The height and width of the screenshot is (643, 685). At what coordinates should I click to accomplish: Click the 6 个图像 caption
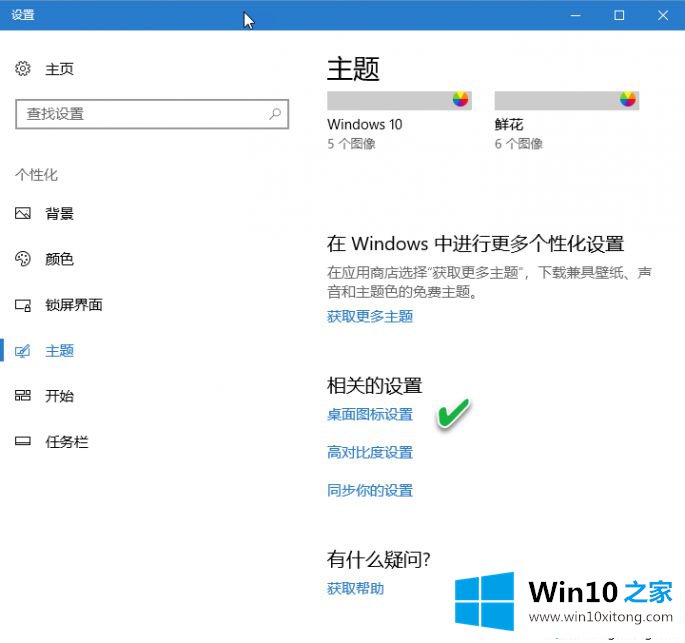point(519,144)
